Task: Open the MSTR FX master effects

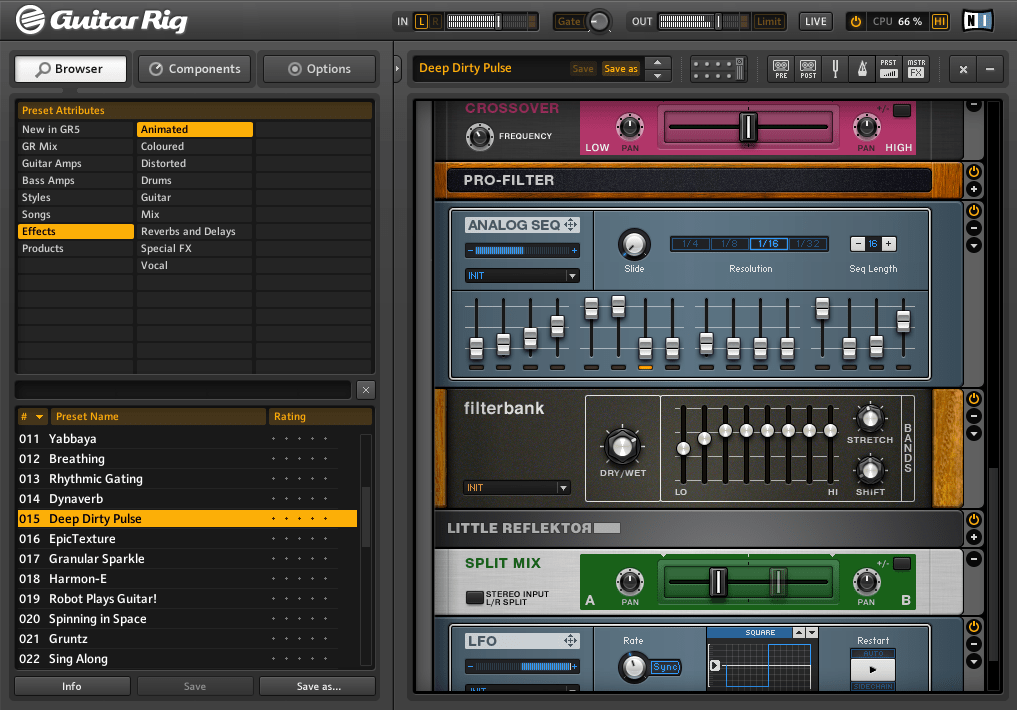Action: (916, 68)
